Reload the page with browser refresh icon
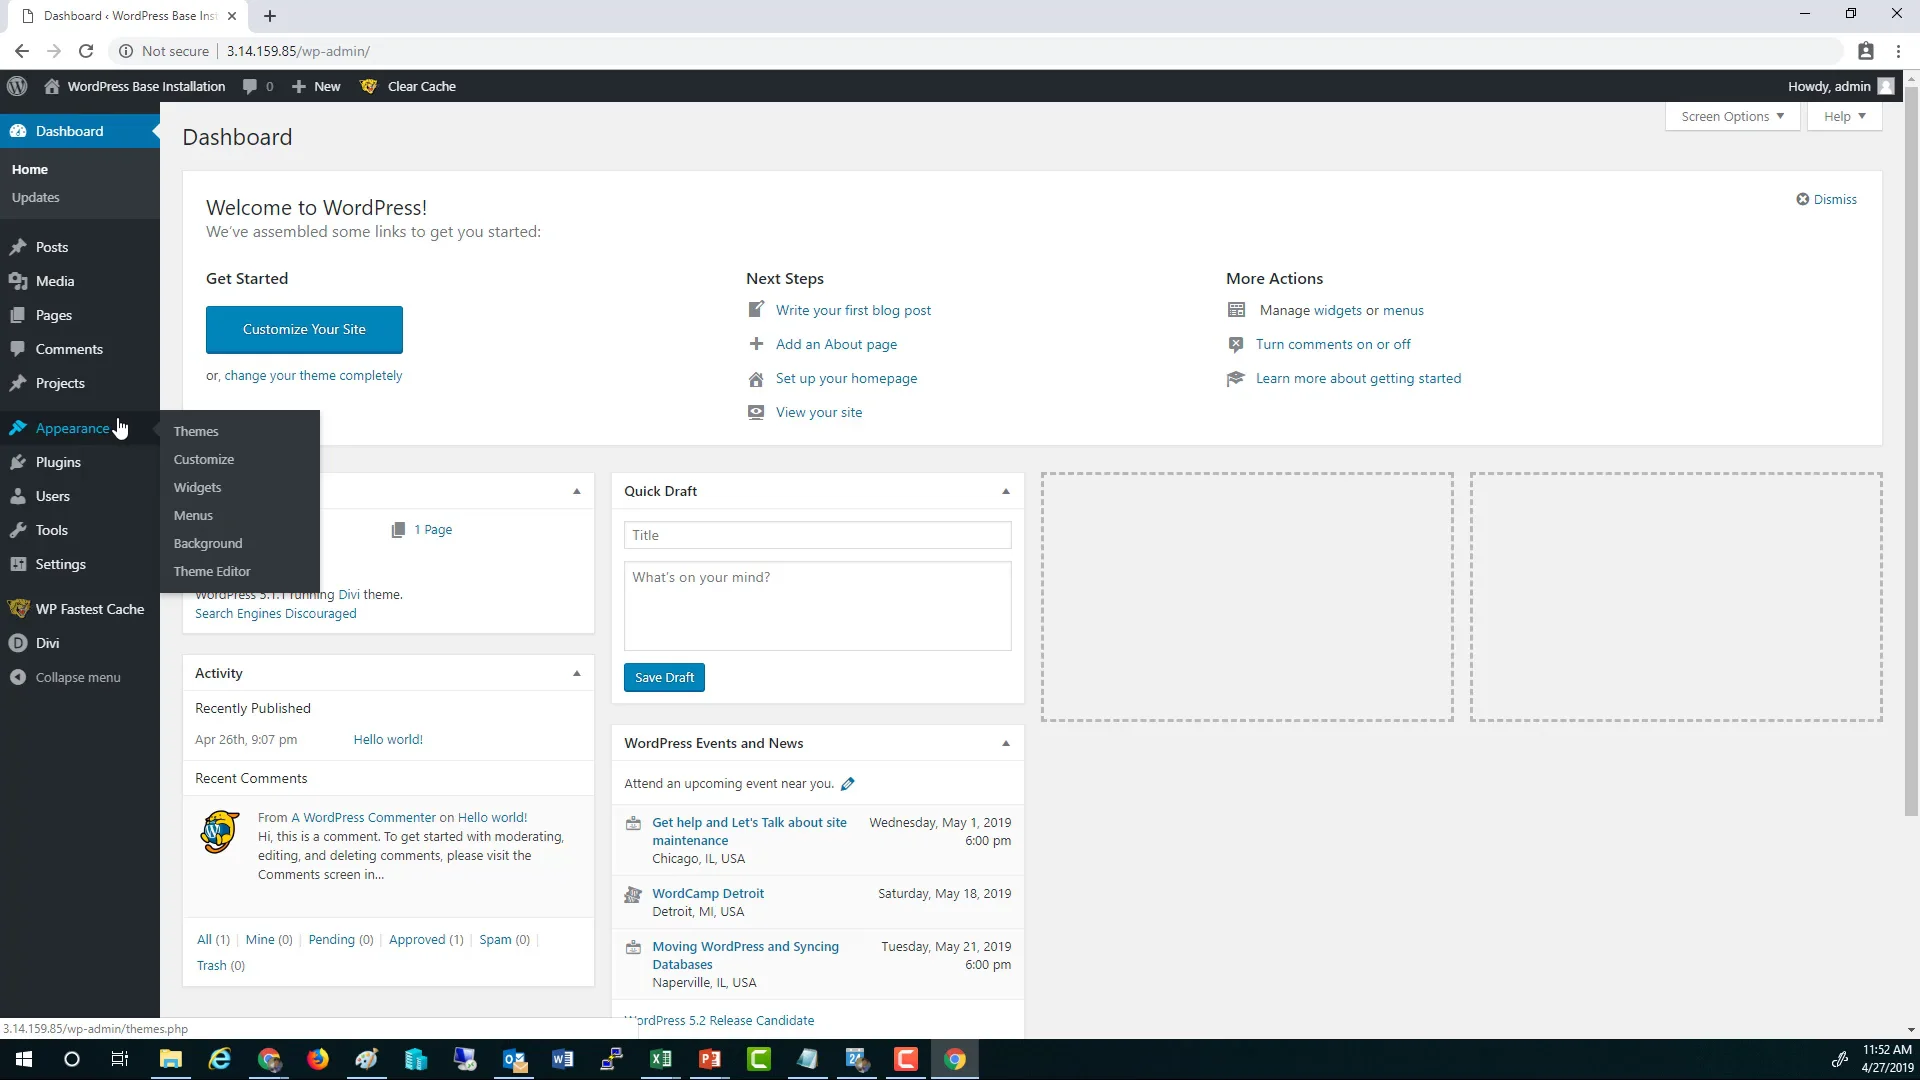The width and height of the screenshot is (1920, 1080). tap(86, 51)
